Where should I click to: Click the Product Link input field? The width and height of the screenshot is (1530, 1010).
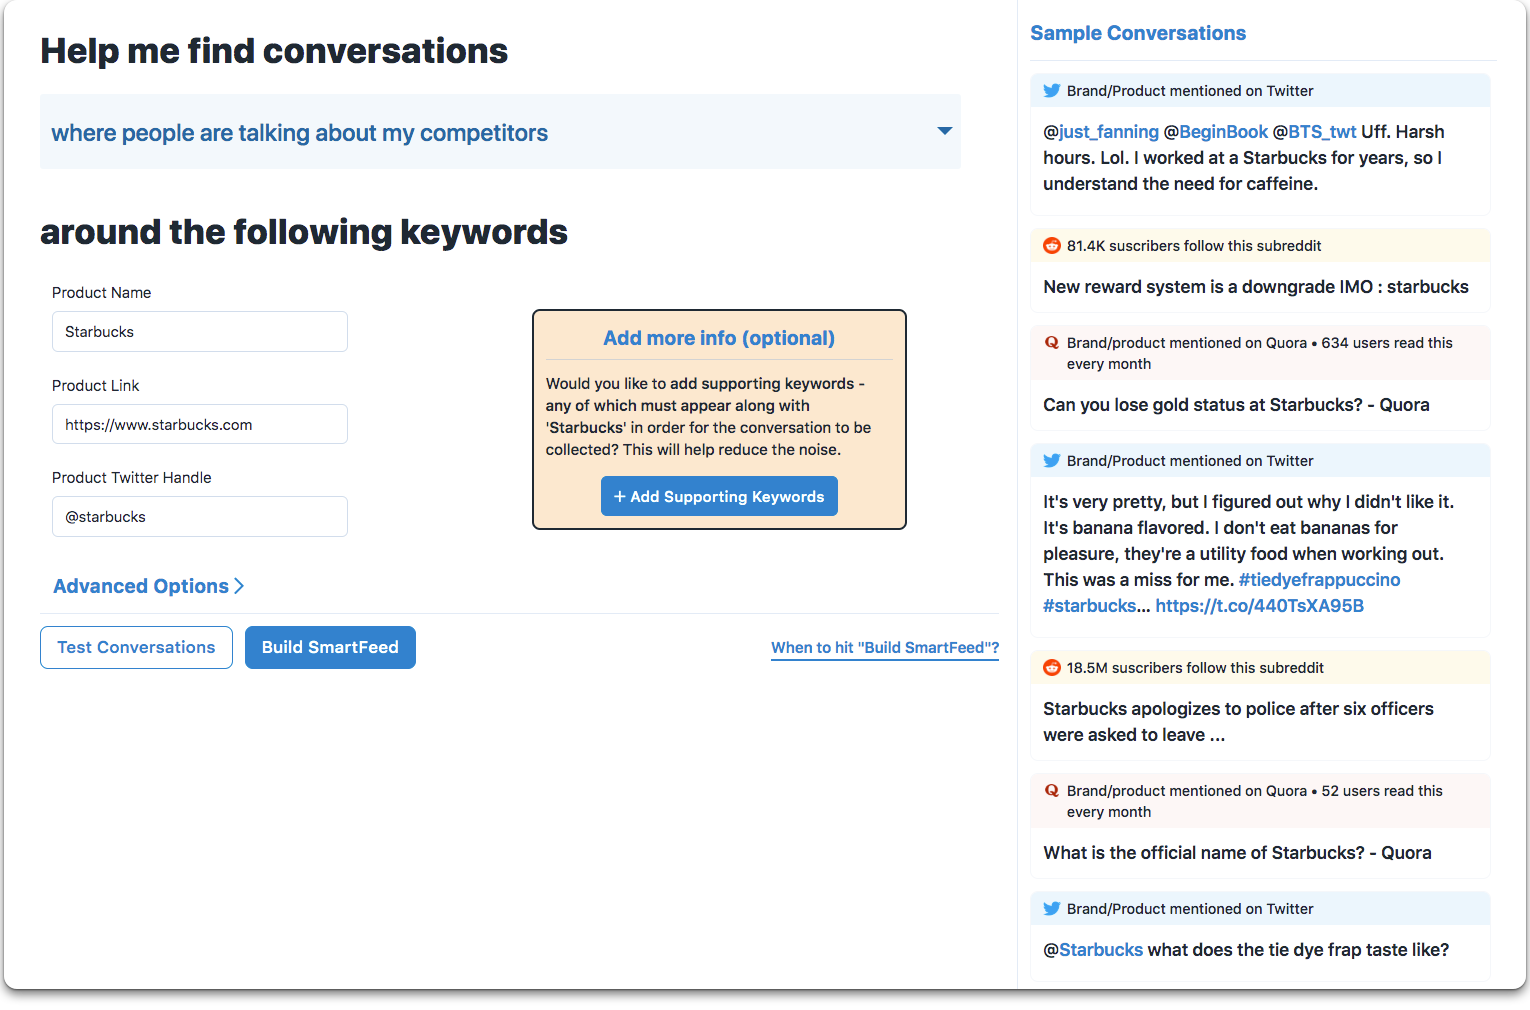tap(200, 424)
